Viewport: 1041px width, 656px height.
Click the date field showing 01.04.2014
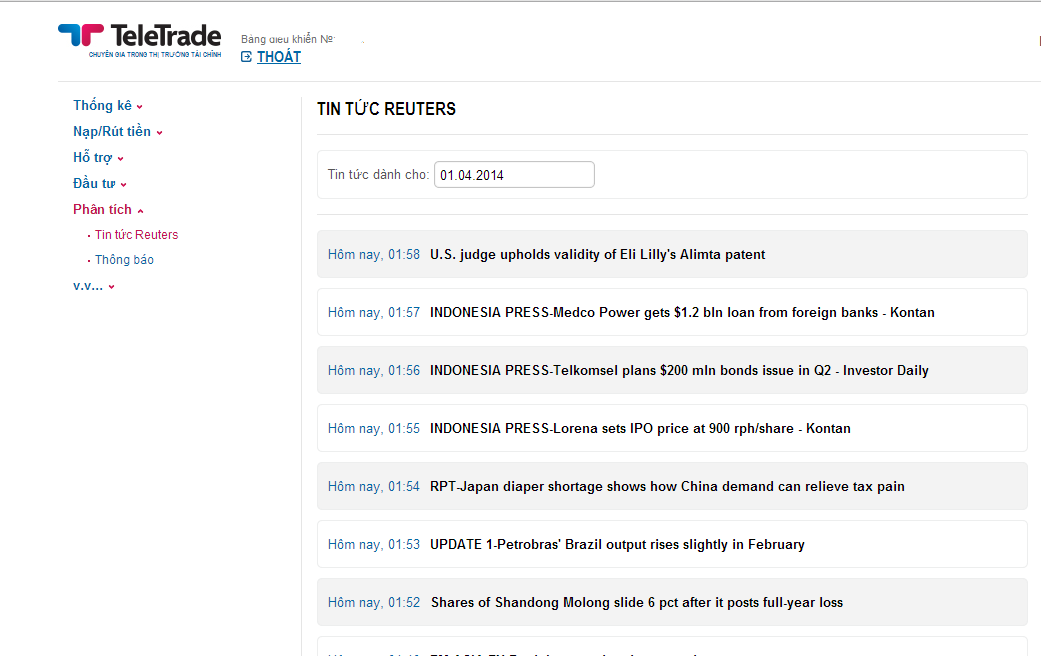514,175
